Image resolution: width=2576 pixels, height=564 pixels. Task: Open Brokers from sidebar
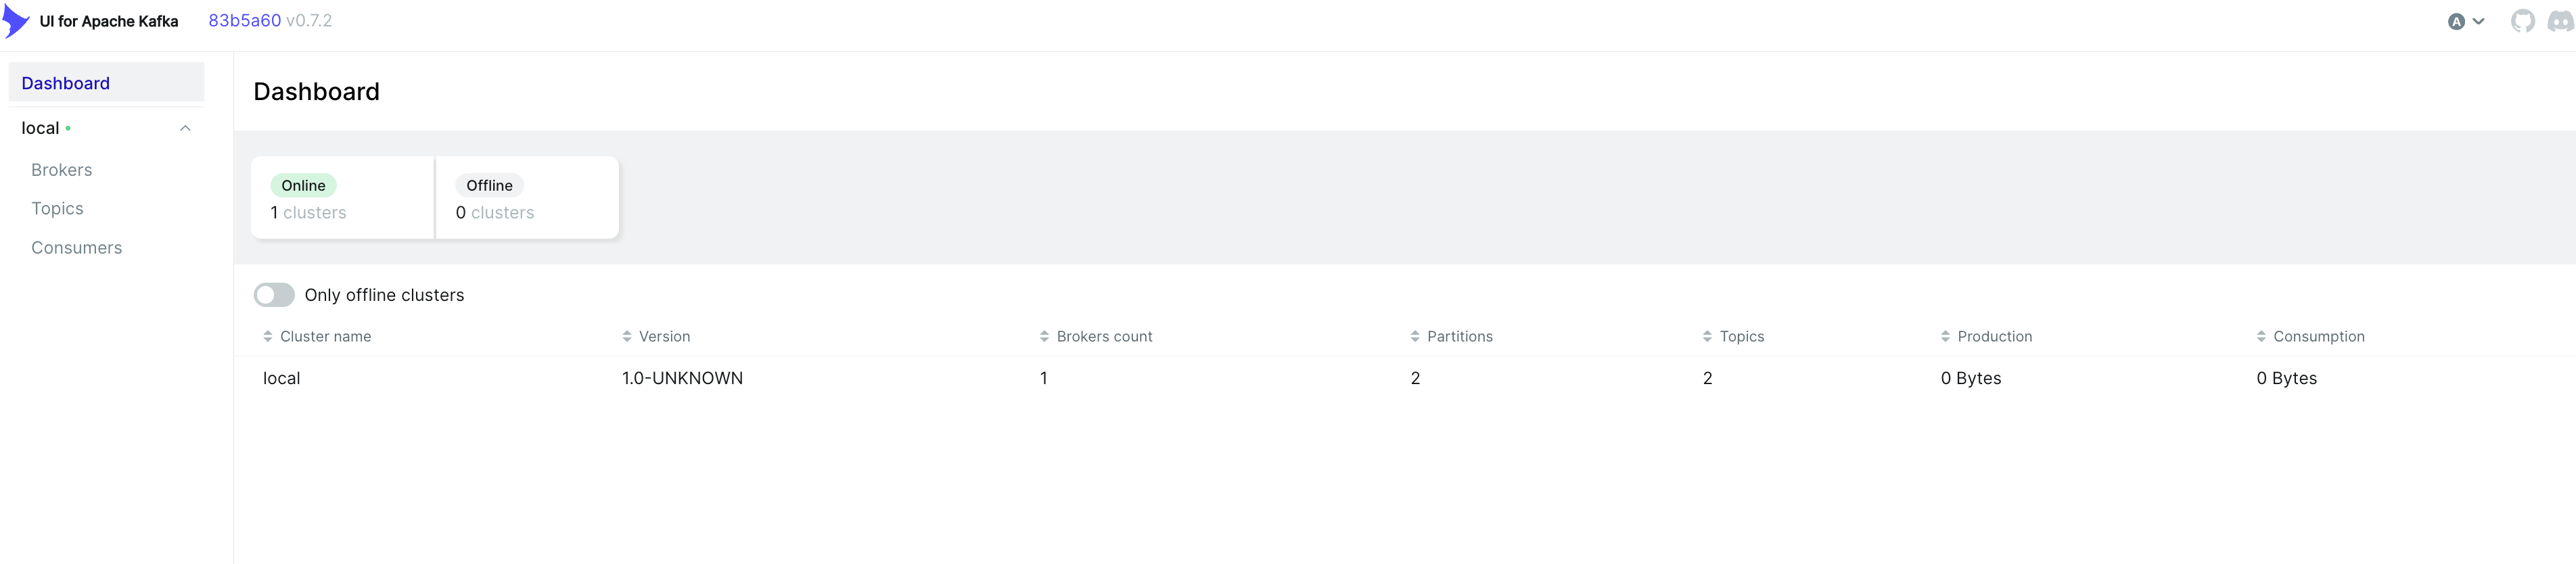click(62, 170)
